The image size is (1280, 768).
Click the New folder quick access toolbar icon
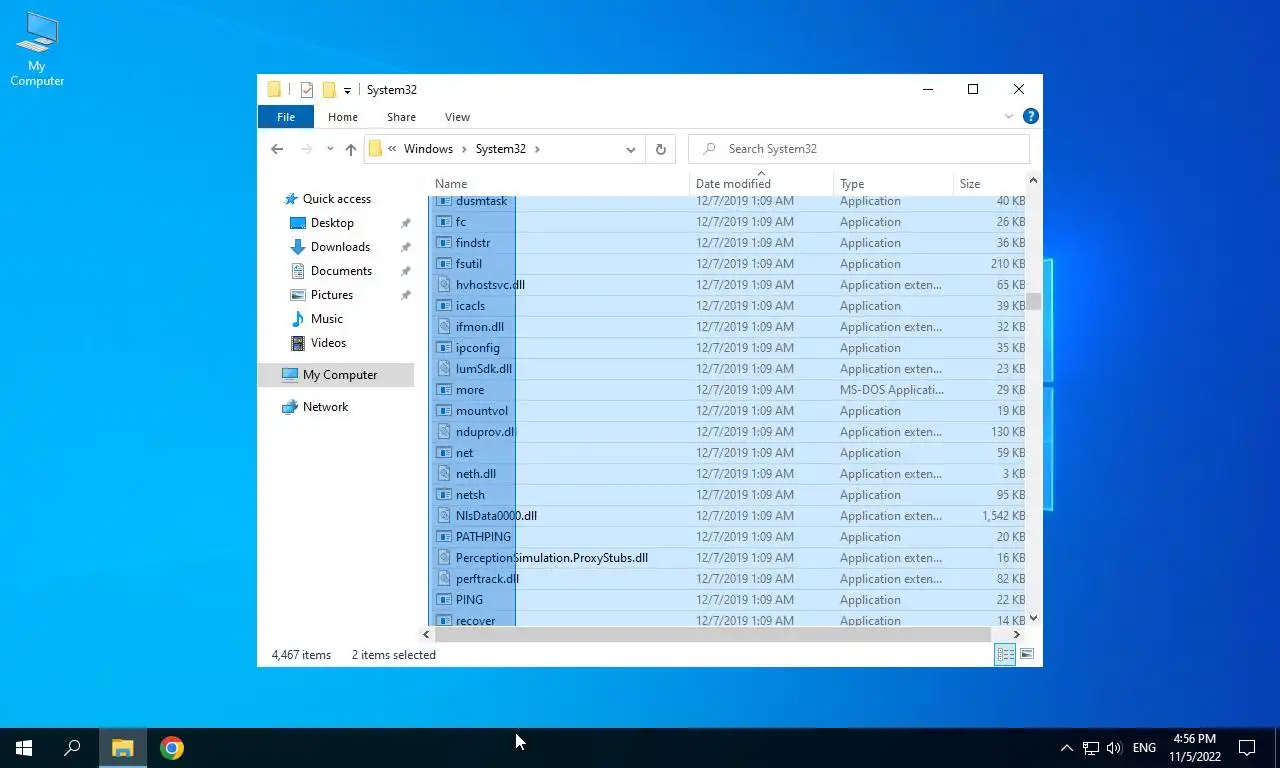(x=329, y=90)
